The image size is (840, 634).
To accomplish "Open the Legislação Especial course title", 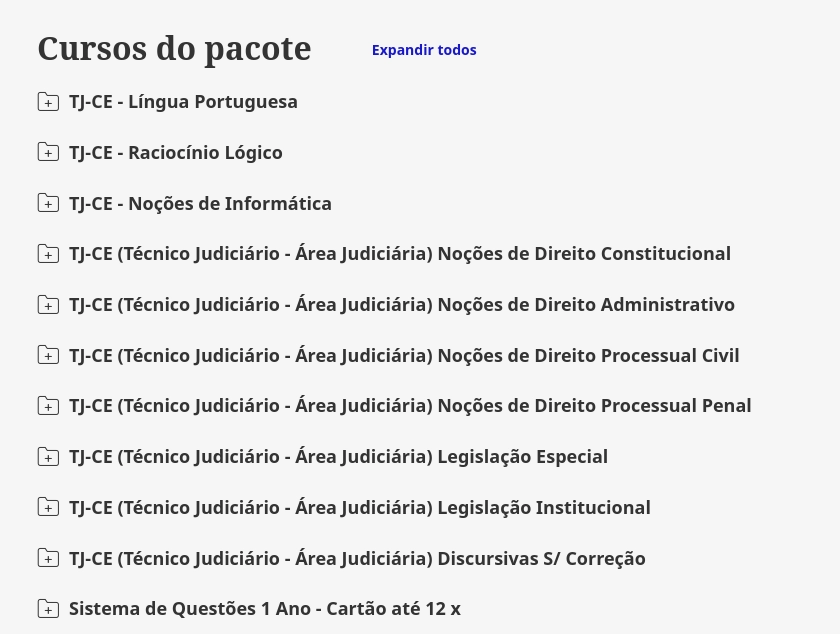I will [x=338, y=457].
